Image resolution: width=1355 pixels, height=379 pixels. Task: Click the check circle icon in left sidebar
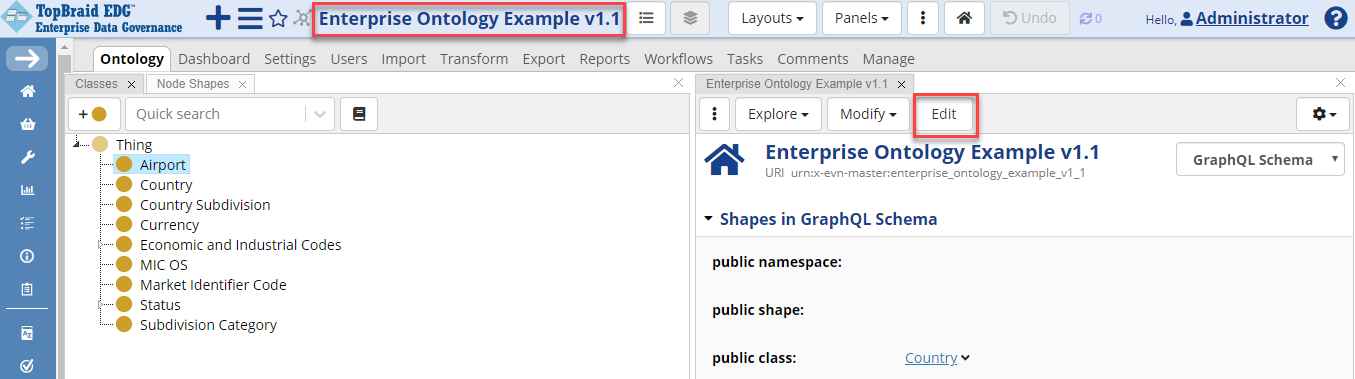[x=28, y=366]
